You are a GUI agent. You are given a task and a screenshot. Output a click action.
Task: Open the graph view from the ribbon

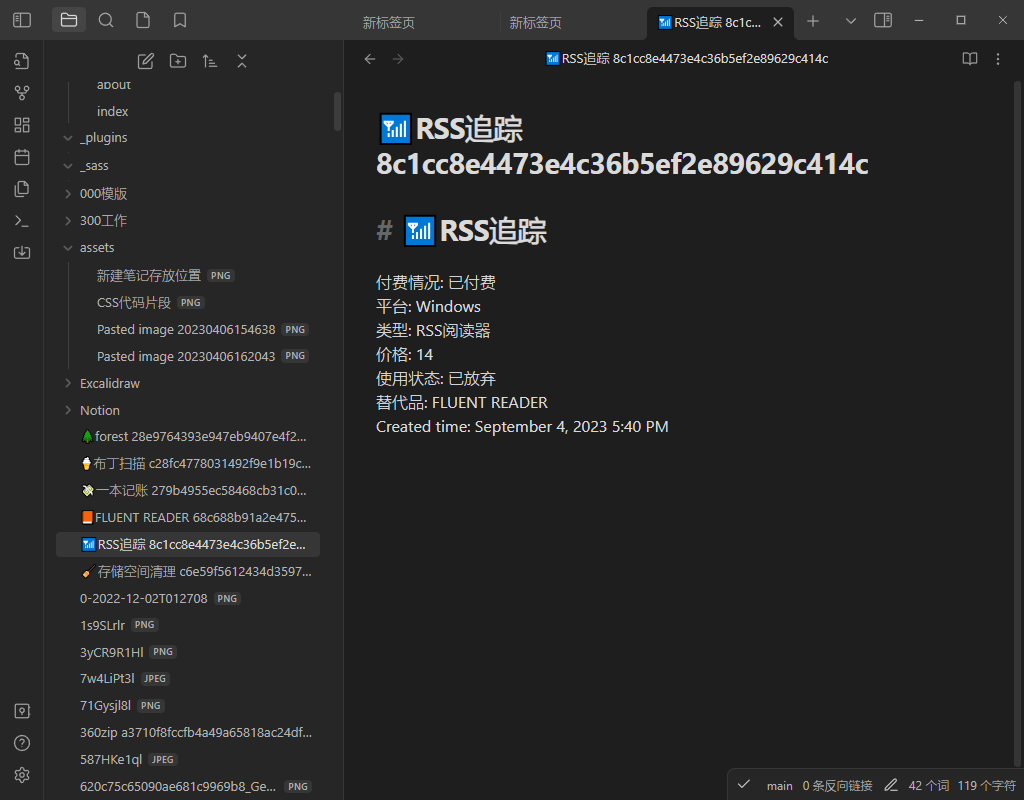pyautogui.click(x=22, y=93)
